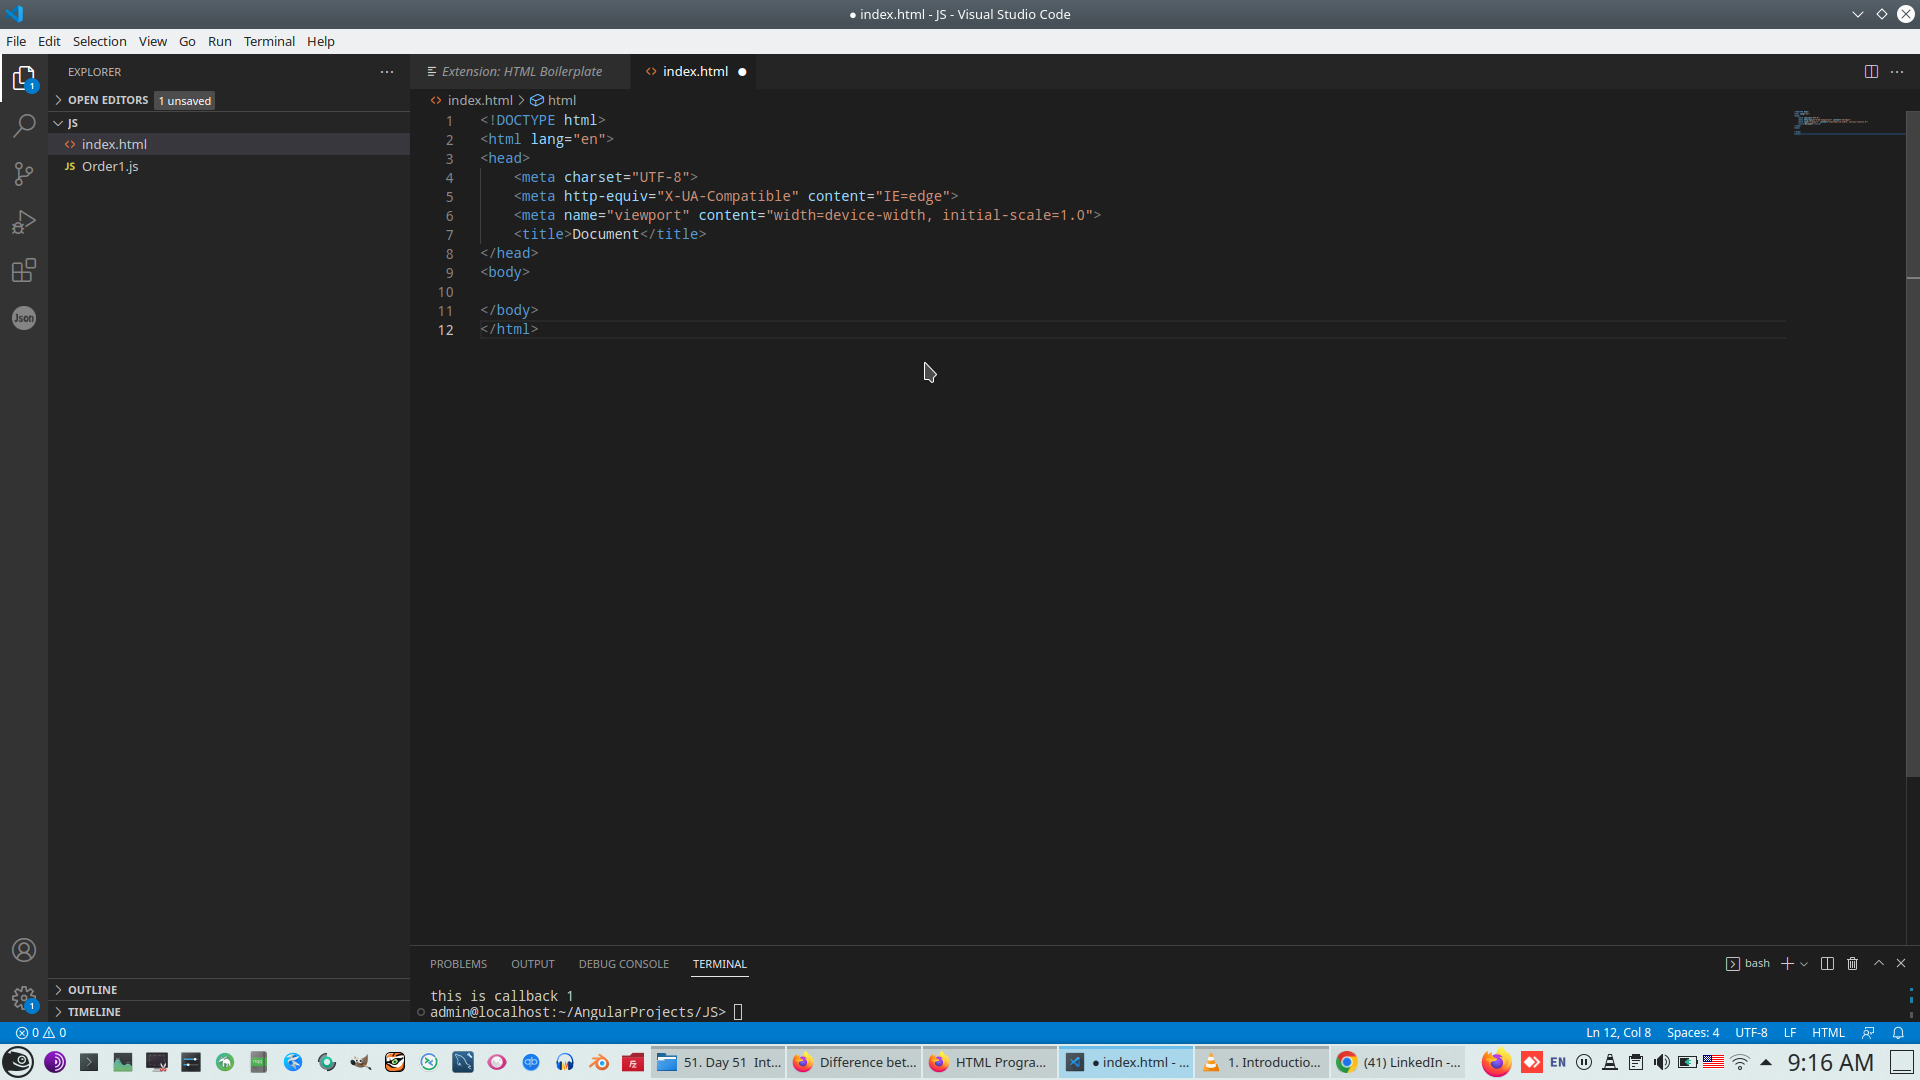The image size is (1920, 1080).
Task: Click the HTML language mode in status bar
Action: click(1828, 1033)
